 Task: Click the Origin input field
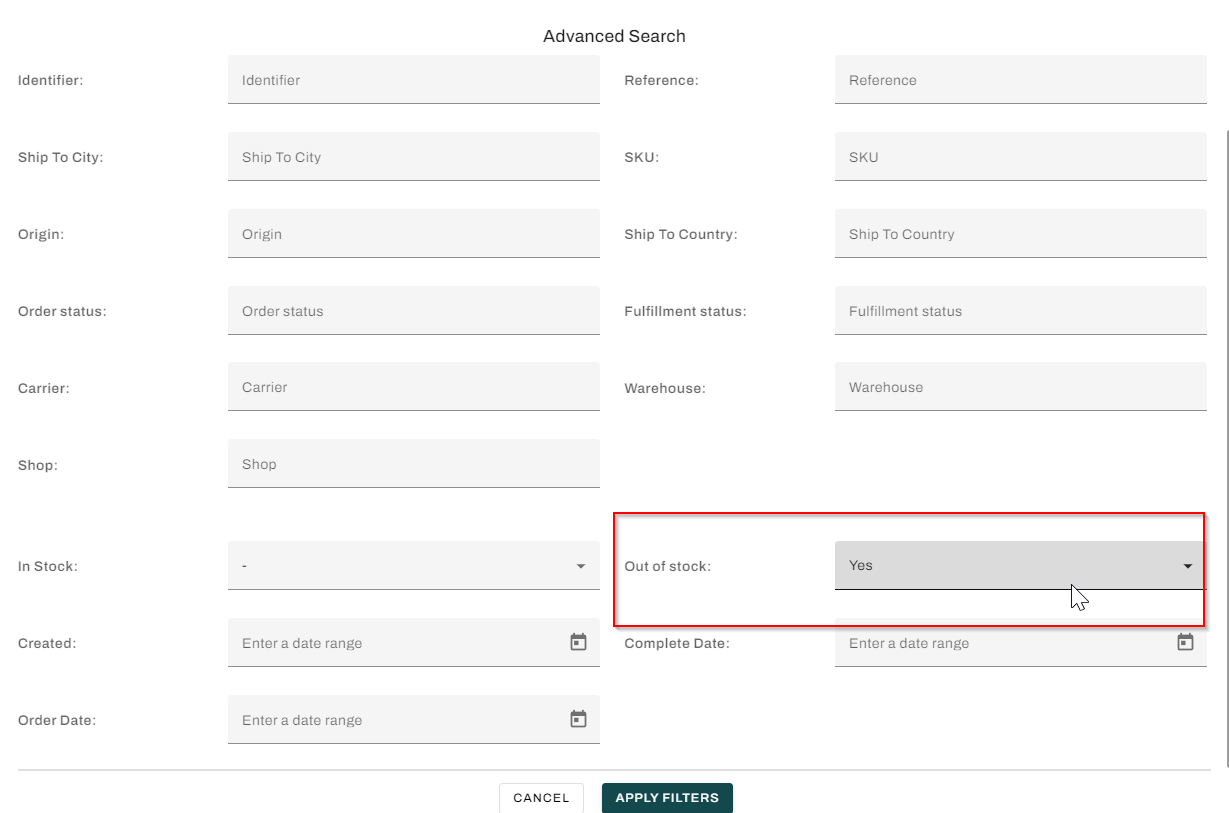point(414,234)
